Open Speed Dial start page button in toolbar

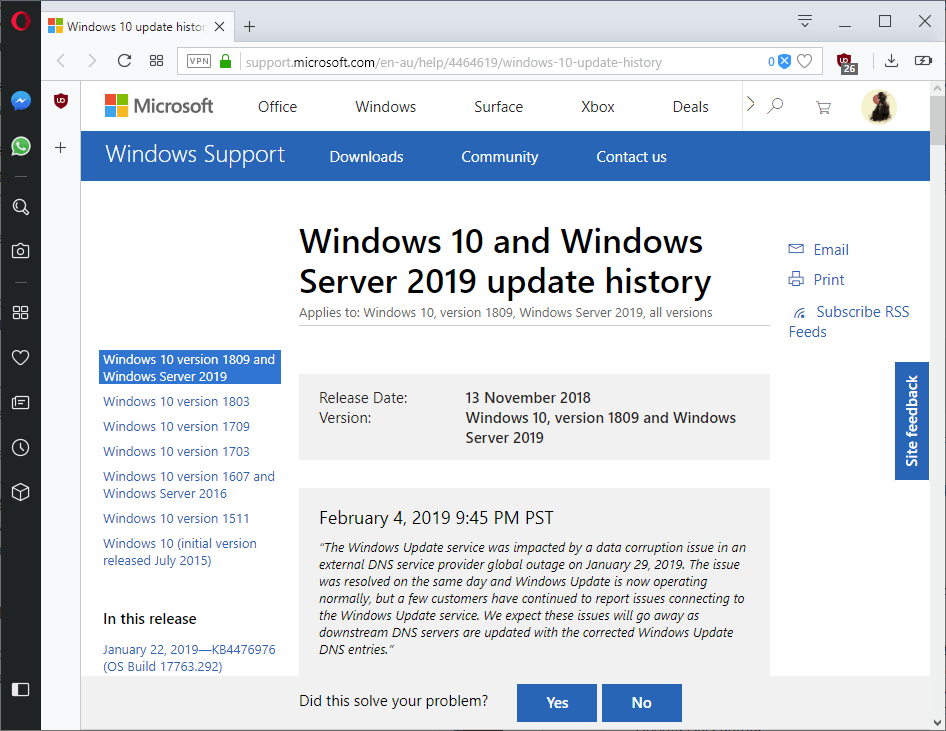click(156, 61)
